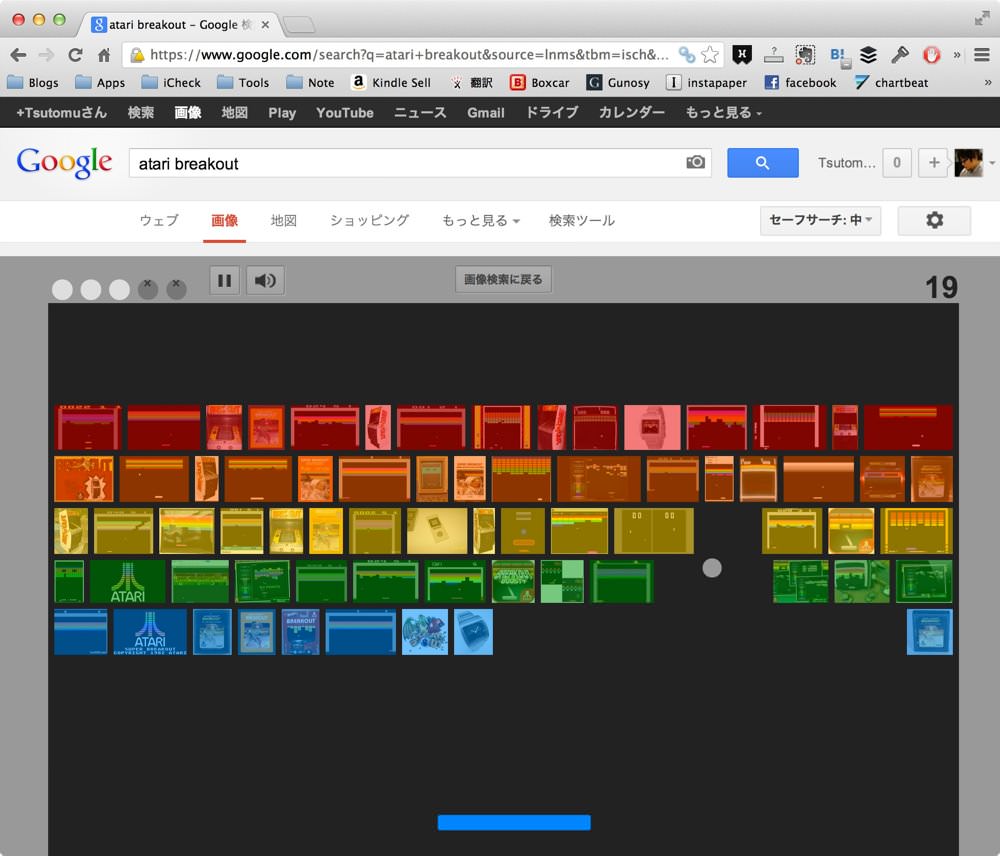This screenshot has height=856, width=1000.
Task: Click the Evernote web clipper extension icon
Action: coord(805,55)
